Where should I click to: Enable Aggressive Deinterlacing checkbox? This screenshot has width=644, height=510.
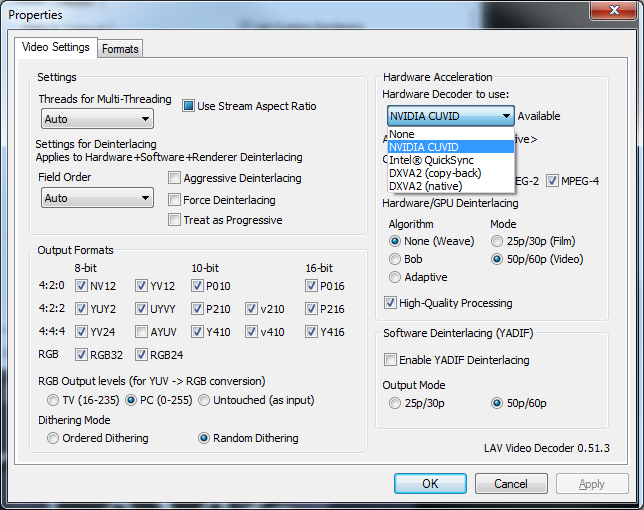(x=174, y=178)
